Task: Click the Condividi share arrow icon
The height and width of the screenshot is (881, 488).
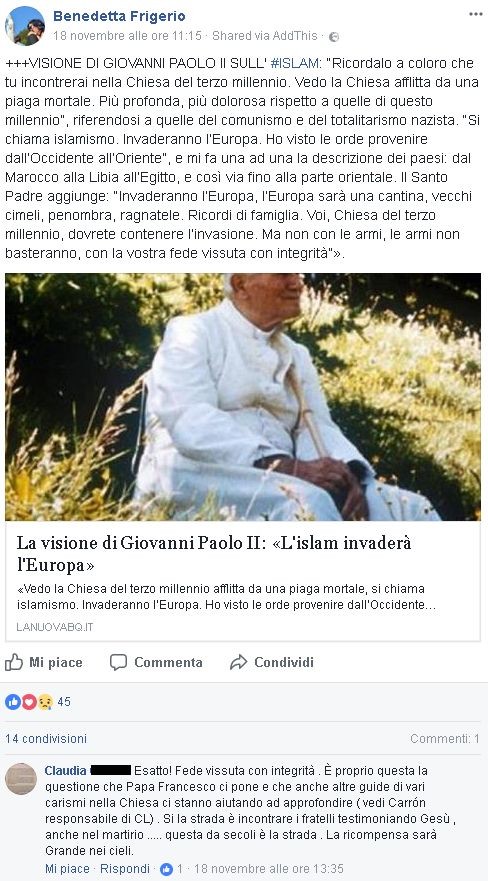Action: [239, 662]
